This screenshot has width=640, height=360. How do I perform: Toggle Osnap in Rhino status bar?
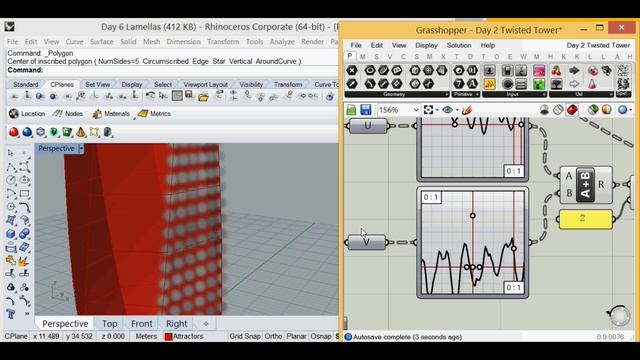[321, 336]
